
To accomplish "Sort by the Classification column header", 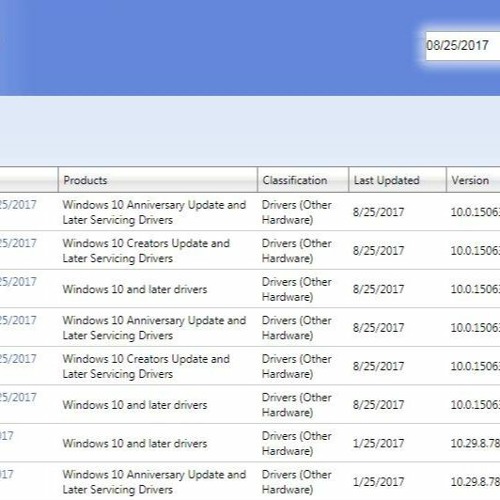I will [303, 180].
